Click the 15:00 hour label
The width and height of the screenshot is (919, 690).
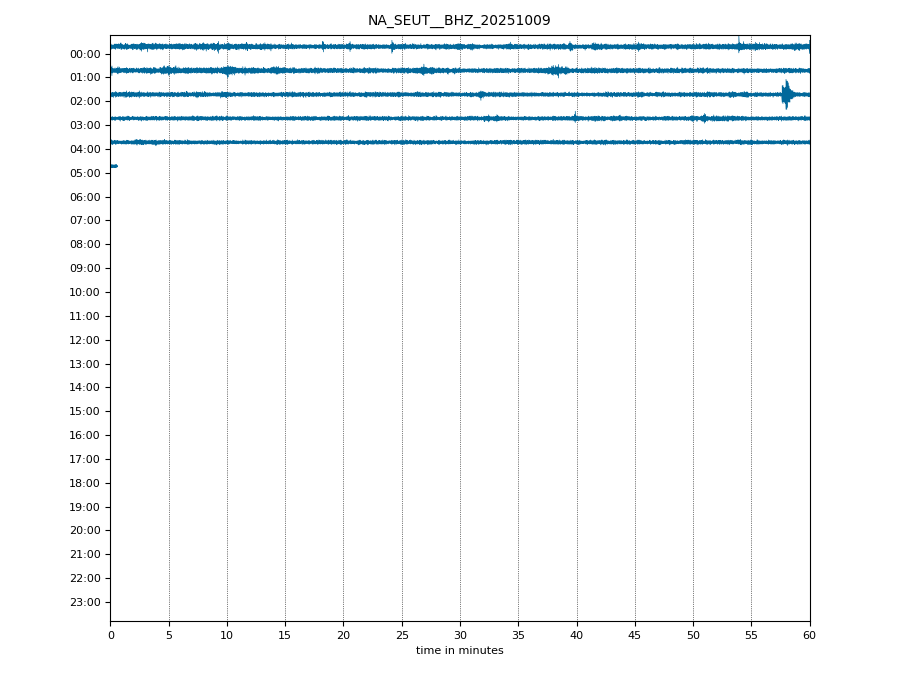click(85, 412)
